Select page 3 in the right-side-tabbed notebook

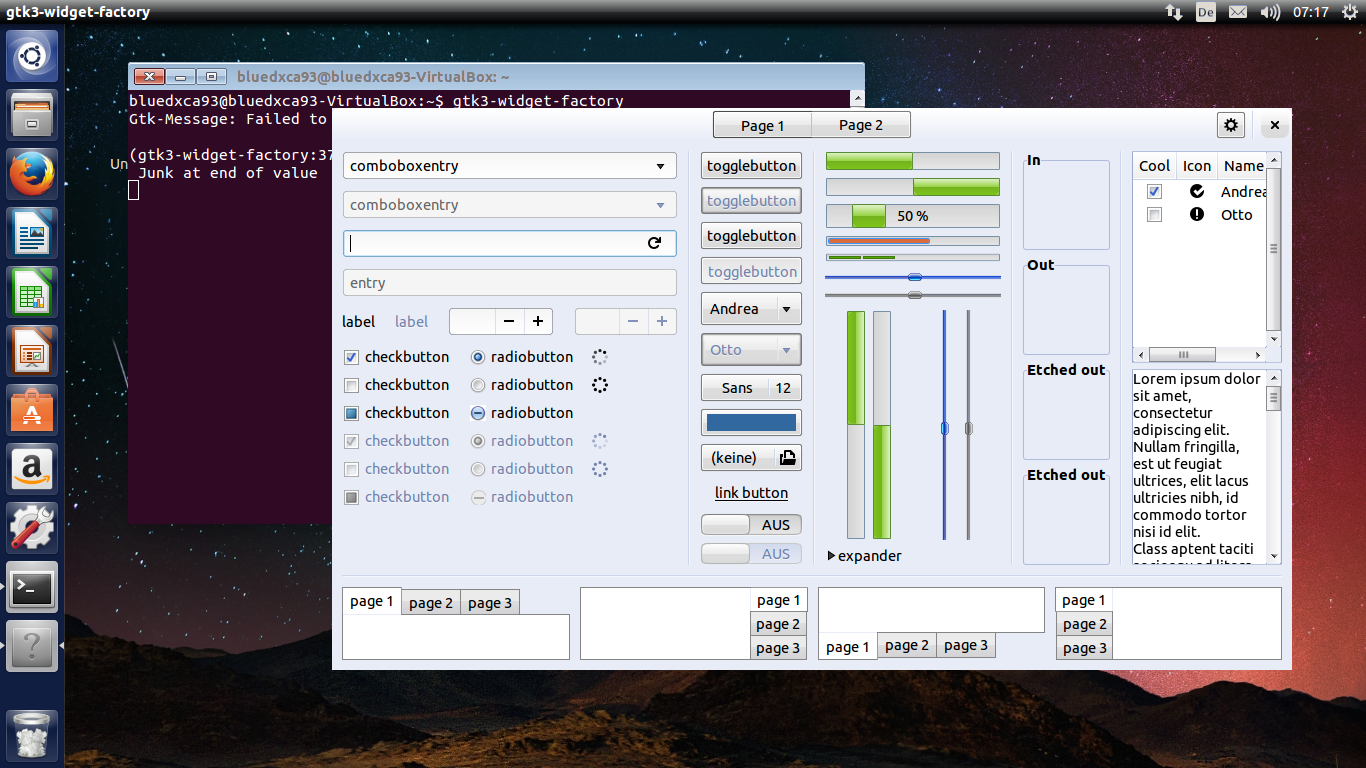778,648
